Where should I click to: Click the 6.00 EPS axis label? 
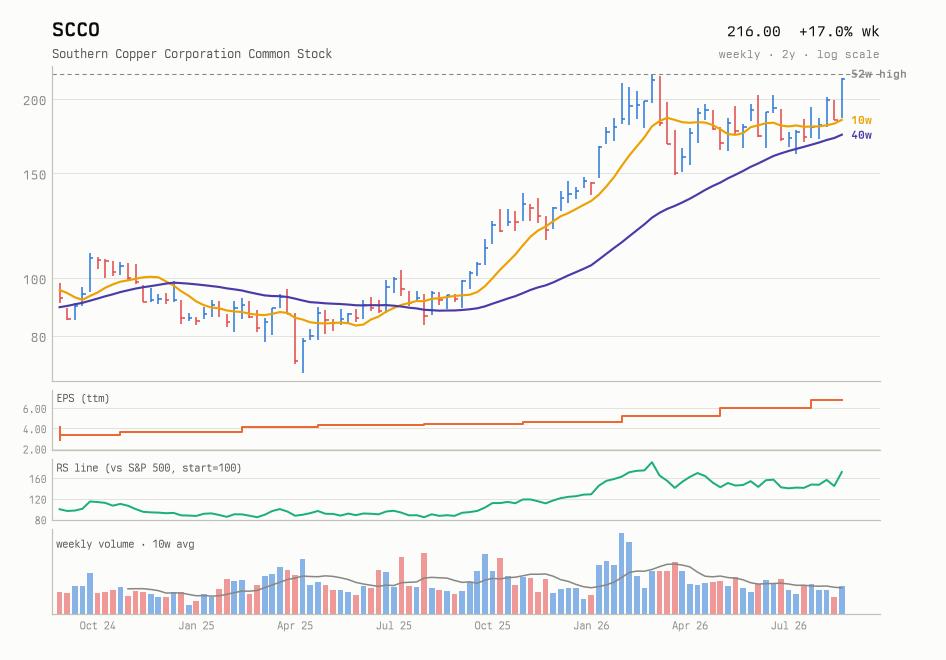click(34, 409)
